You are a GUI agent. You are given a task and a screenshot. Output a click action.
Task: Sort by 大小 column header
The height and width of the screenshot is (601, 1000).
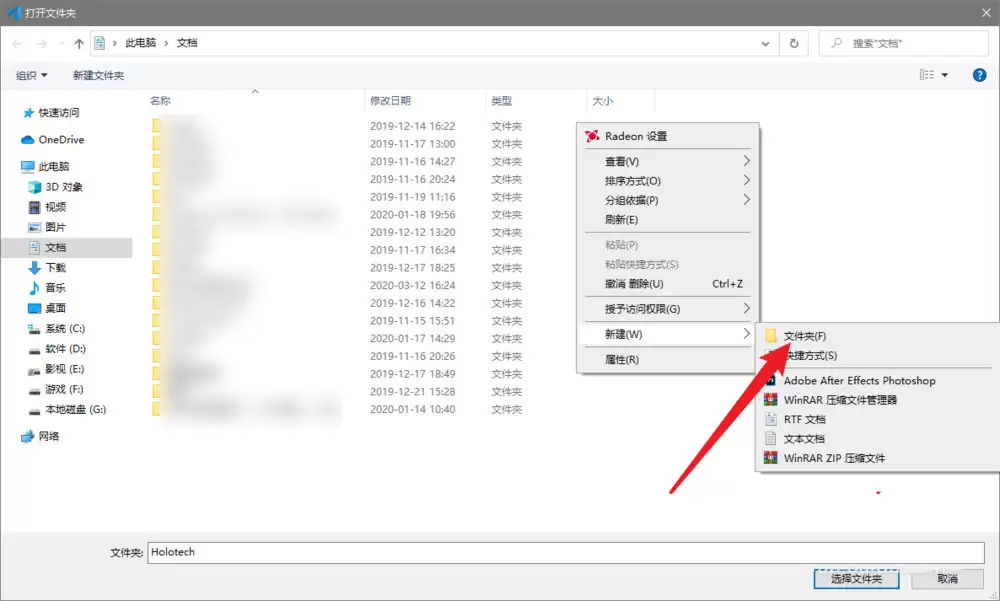[x=603, y=101]
